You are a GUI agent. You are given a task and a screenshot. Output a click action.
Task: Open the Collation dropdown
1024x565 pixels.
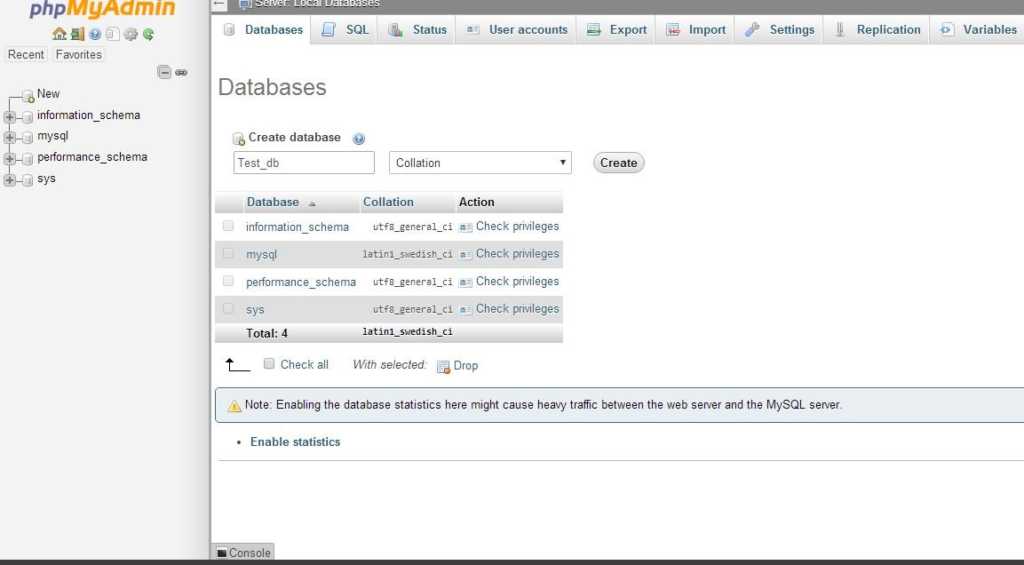(481, 163)
